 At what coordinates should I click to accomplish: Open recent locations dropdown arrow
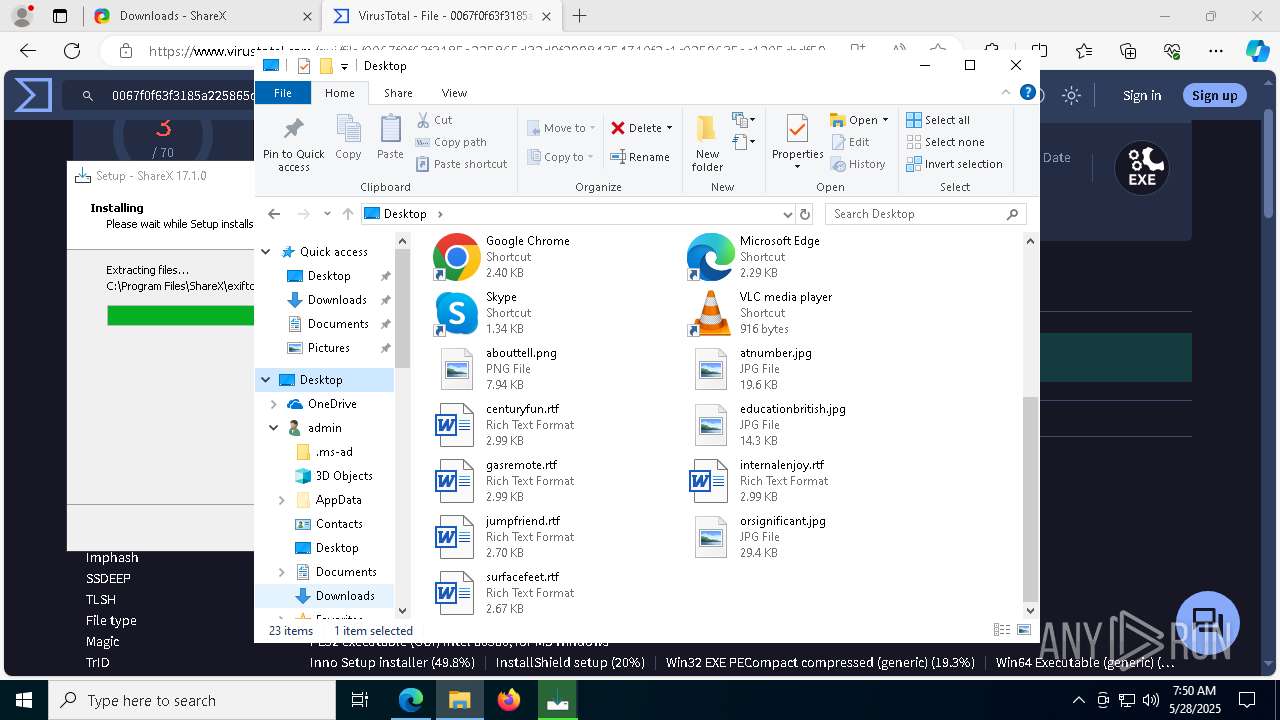pos(327,214)
